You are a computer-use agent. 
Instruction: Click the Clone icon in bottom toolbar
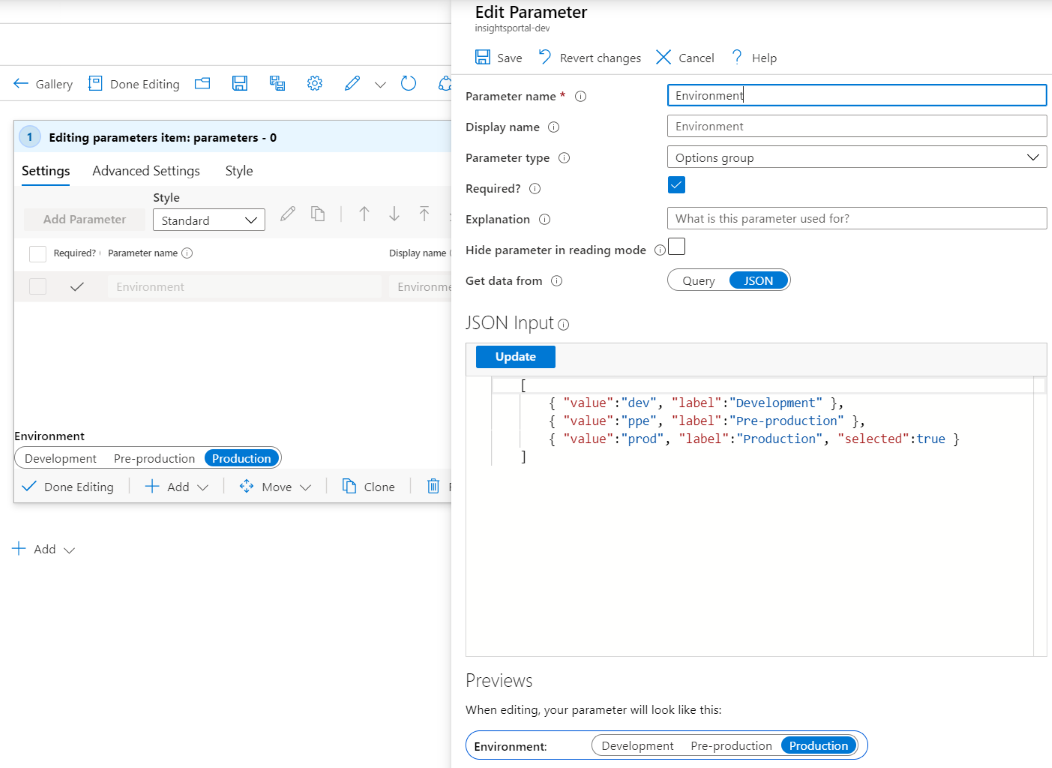(x=368, y=486)
